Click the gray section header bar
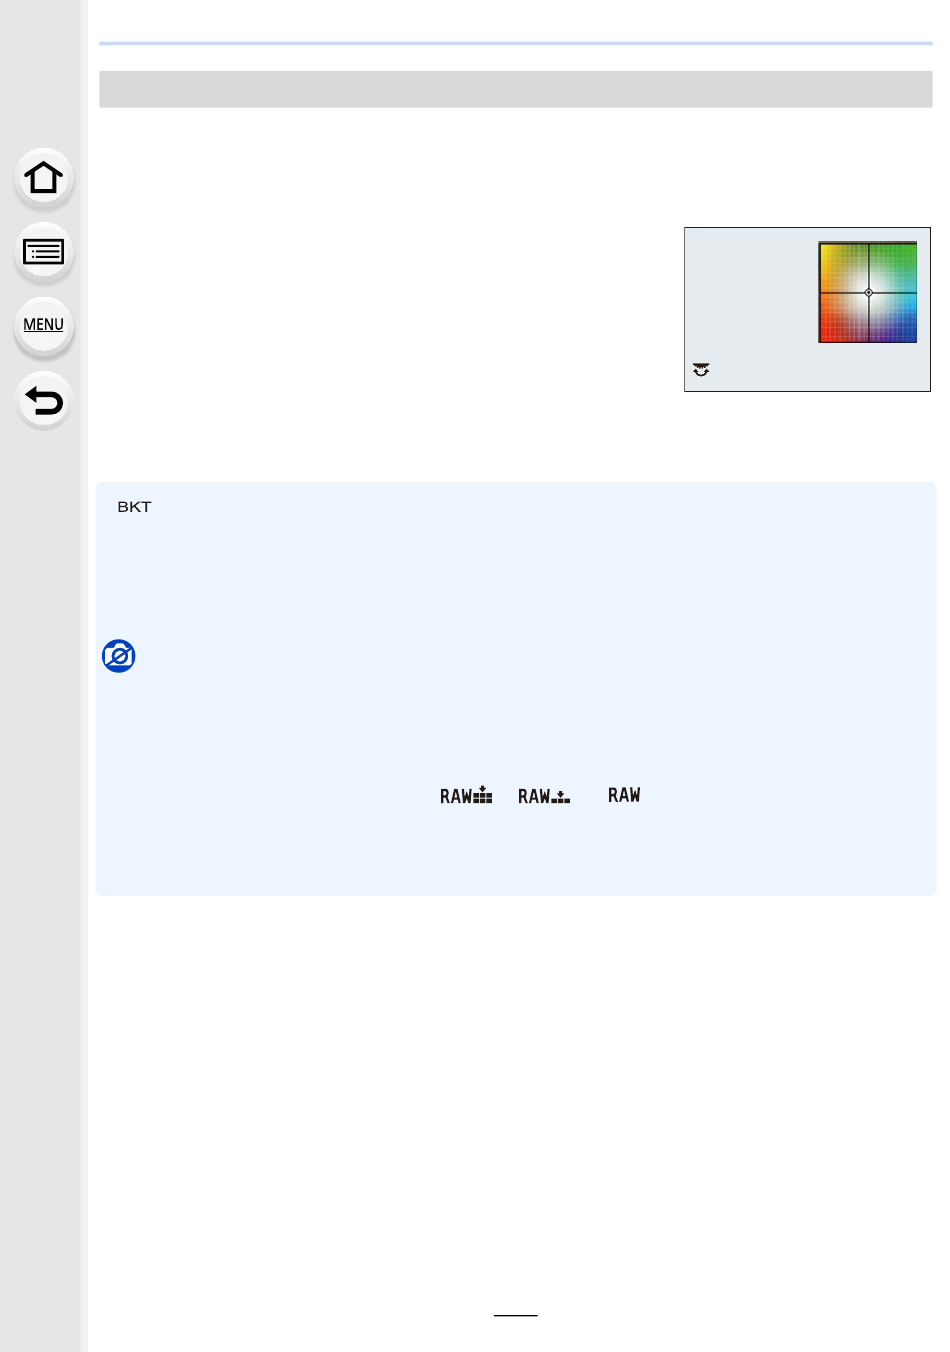This screenshot has width=950, height=1352. [516, 89]
